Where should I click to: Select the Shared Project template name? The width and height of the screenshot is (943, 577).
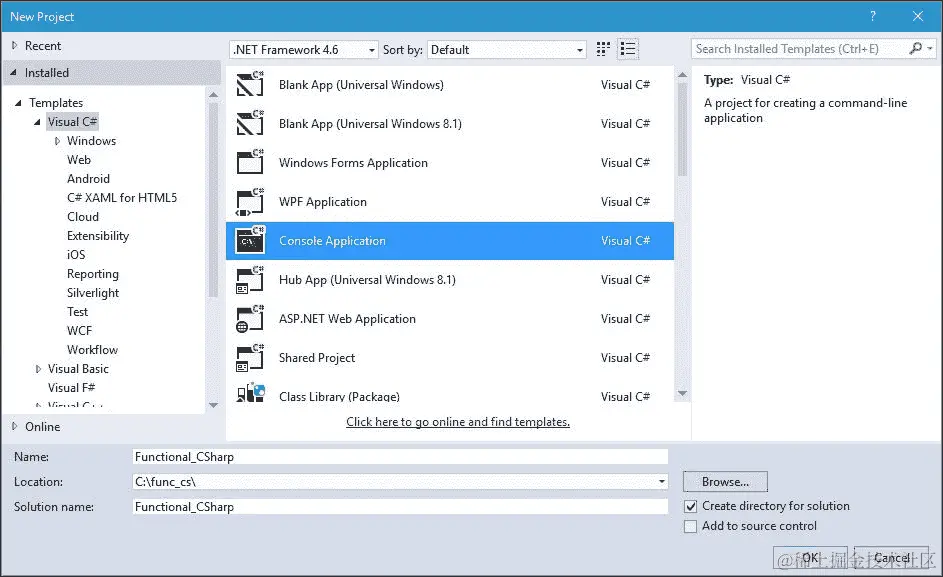317,358
